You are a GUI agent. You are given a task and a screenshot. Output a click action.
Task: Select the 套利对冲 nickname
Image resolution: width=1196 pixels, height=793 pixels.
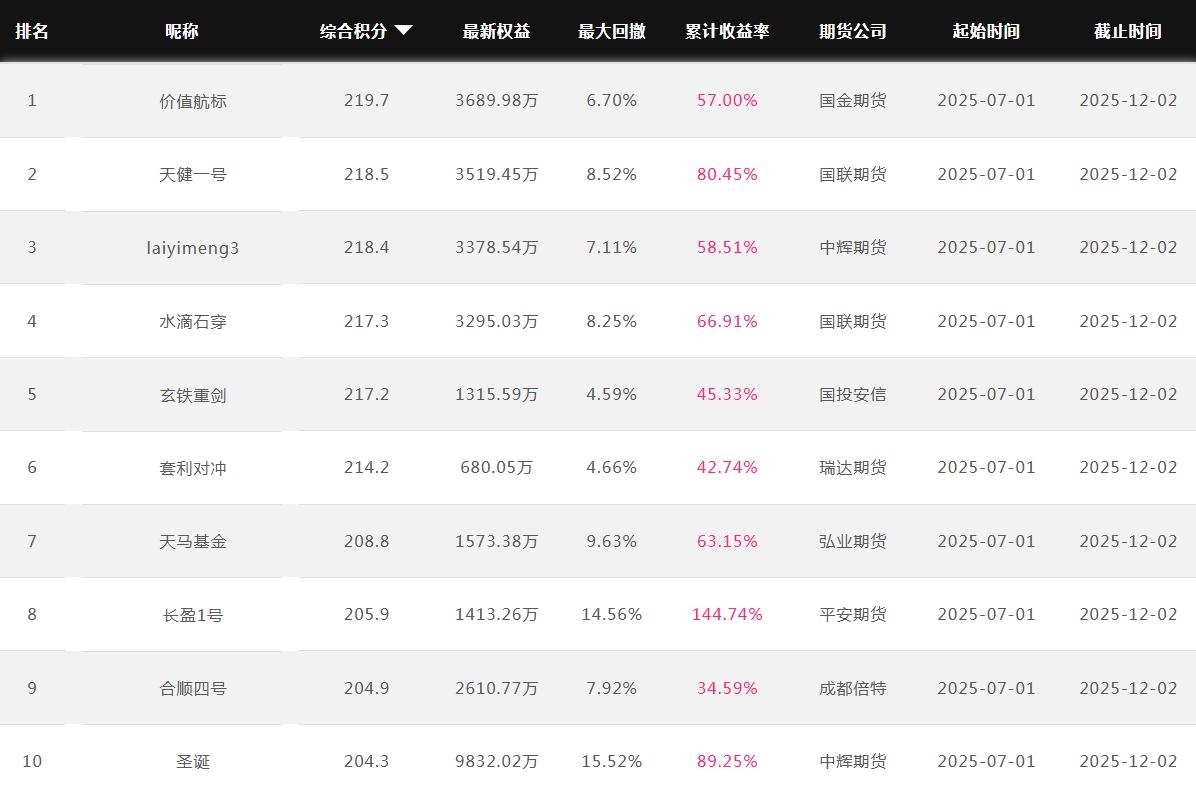[x=193, y=468]
